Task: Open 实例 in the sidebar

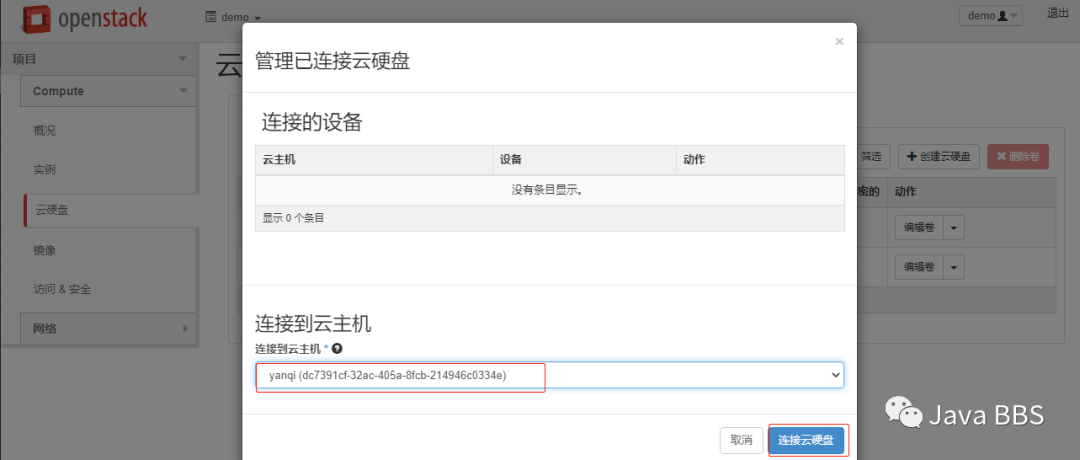Action: pyautogui.click(x=45, y=170)
